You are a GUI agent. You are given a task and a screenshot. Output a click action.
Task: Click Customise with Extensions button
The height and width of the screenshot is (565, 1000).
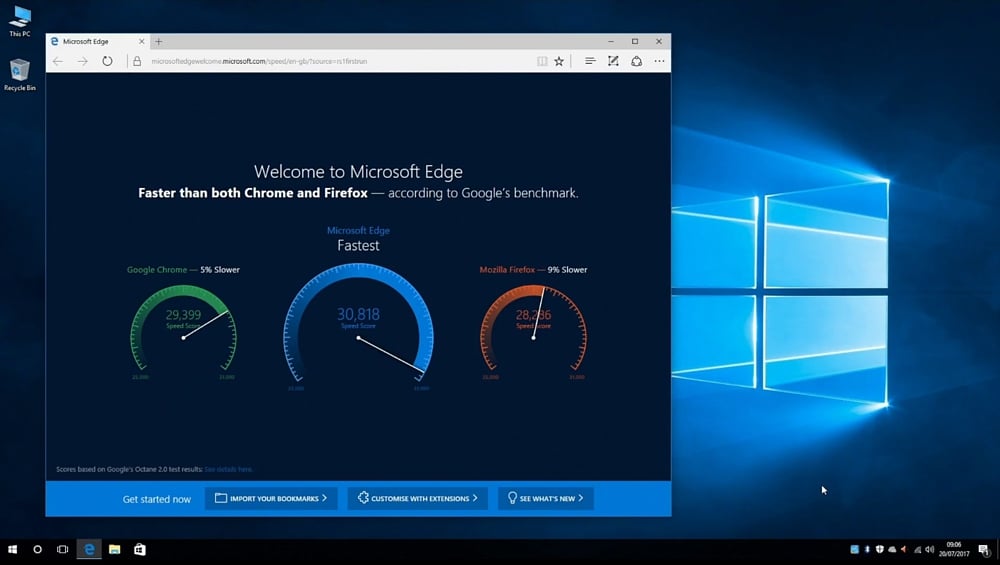pos(417,498)
